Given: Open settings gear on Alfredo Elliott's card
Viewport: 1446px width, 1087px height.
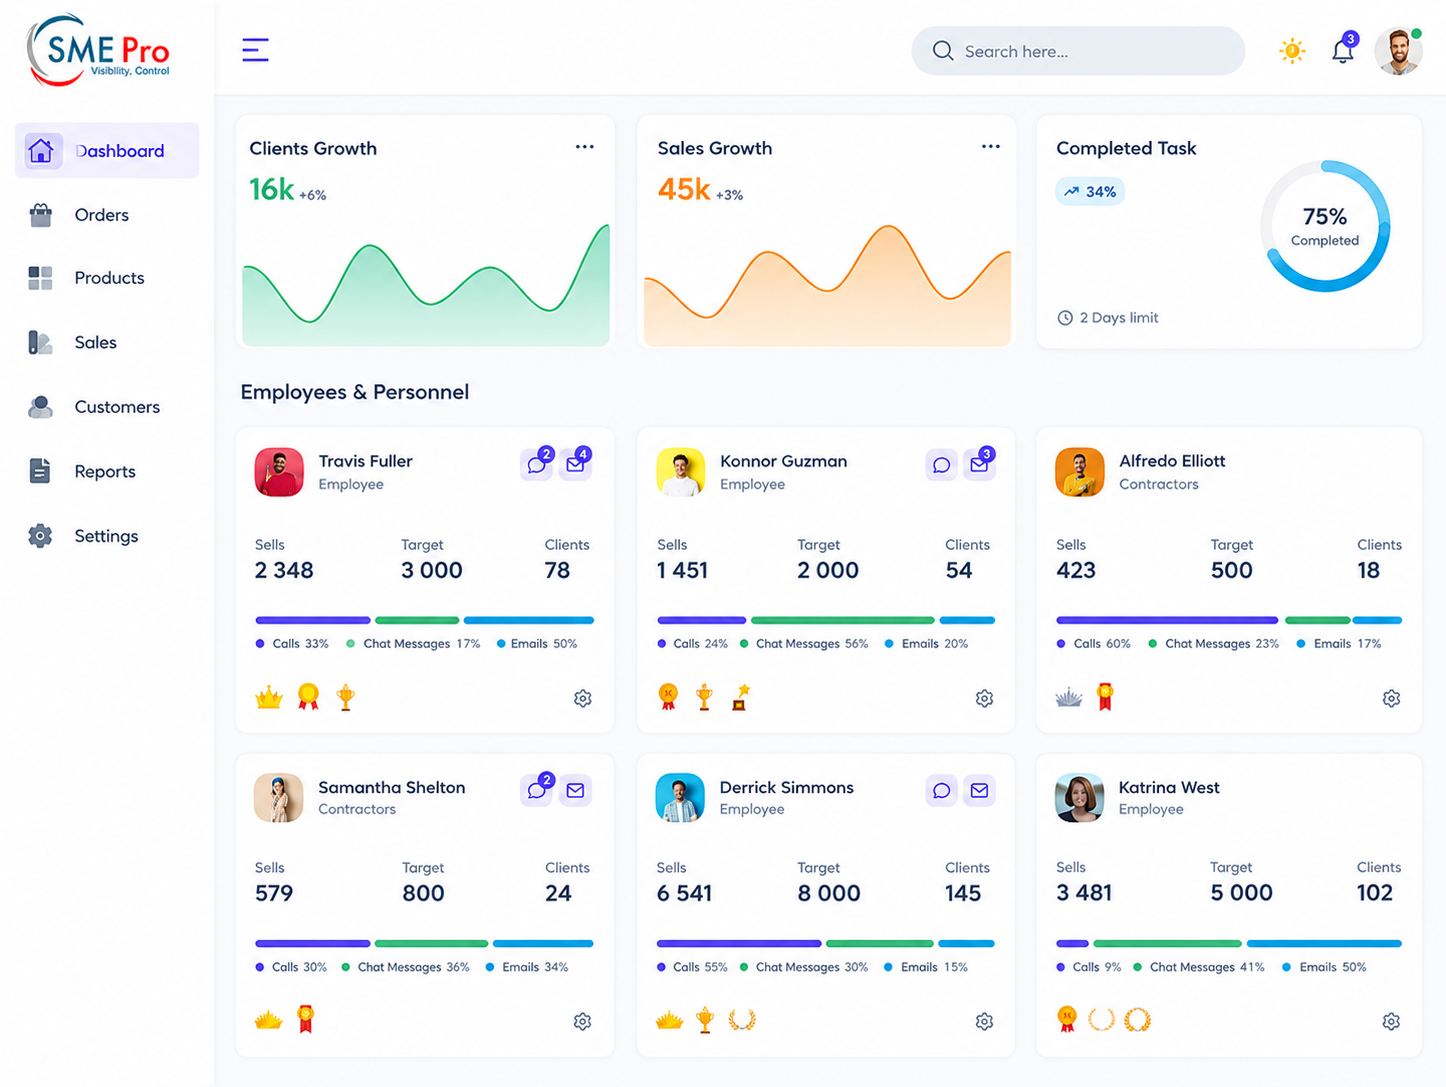Looking at the screenshot, I should click(x=1391, y=698).
